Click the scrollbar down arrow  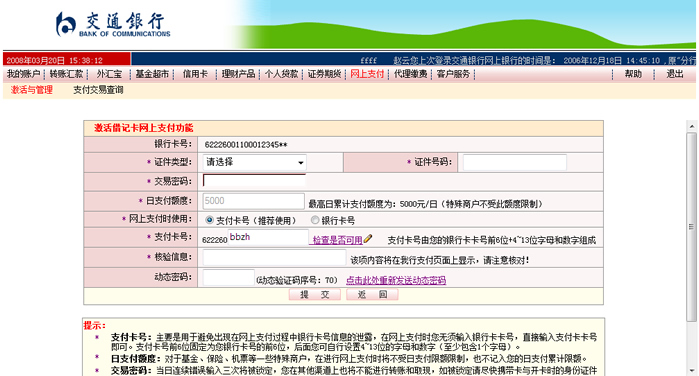click(692, 370)
